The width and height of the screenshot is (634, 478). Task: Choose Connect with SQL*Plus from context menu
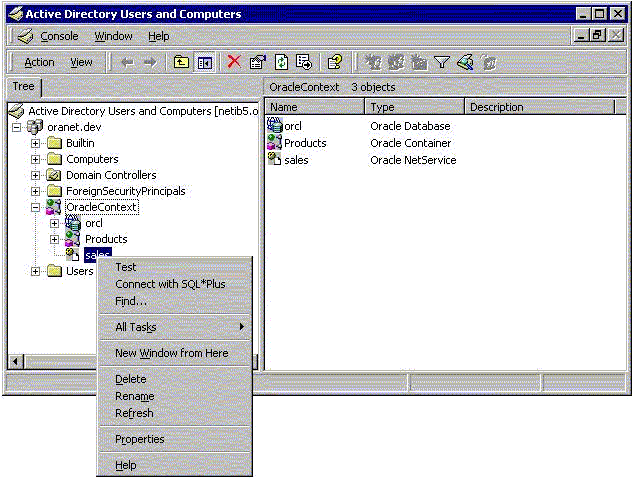coord(170,284)
